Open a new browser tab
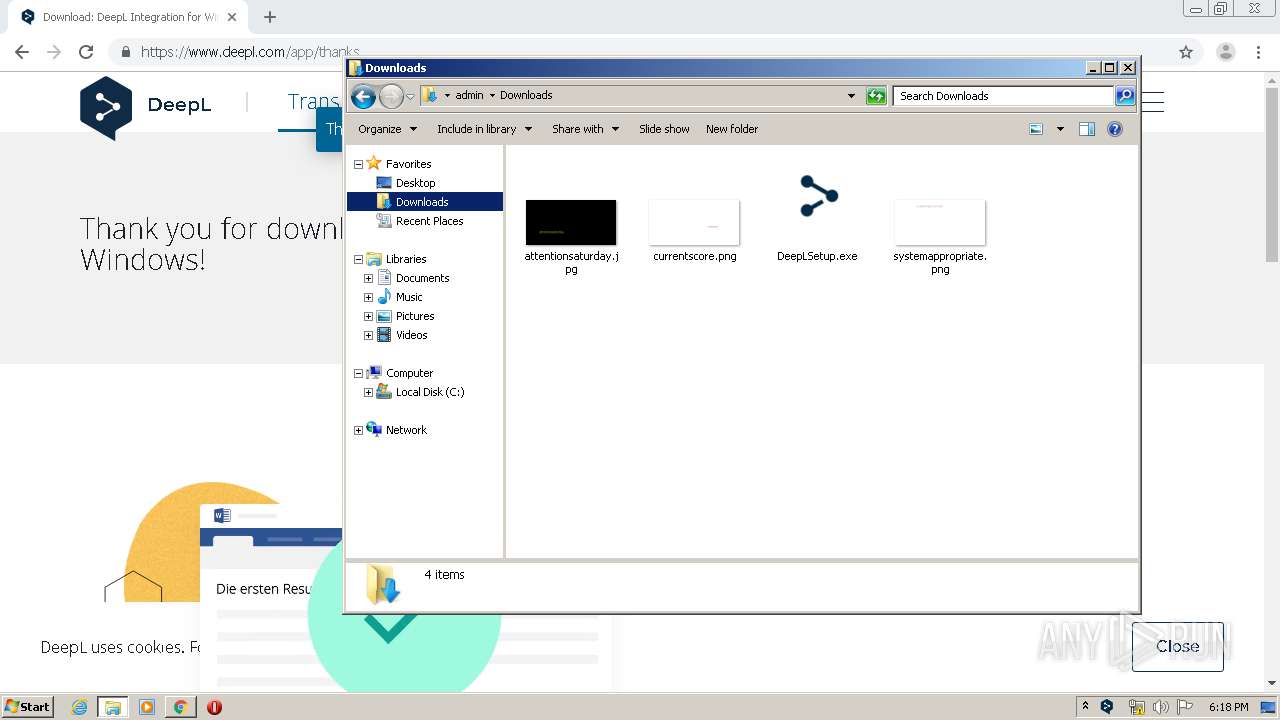 tap(270, 17)
